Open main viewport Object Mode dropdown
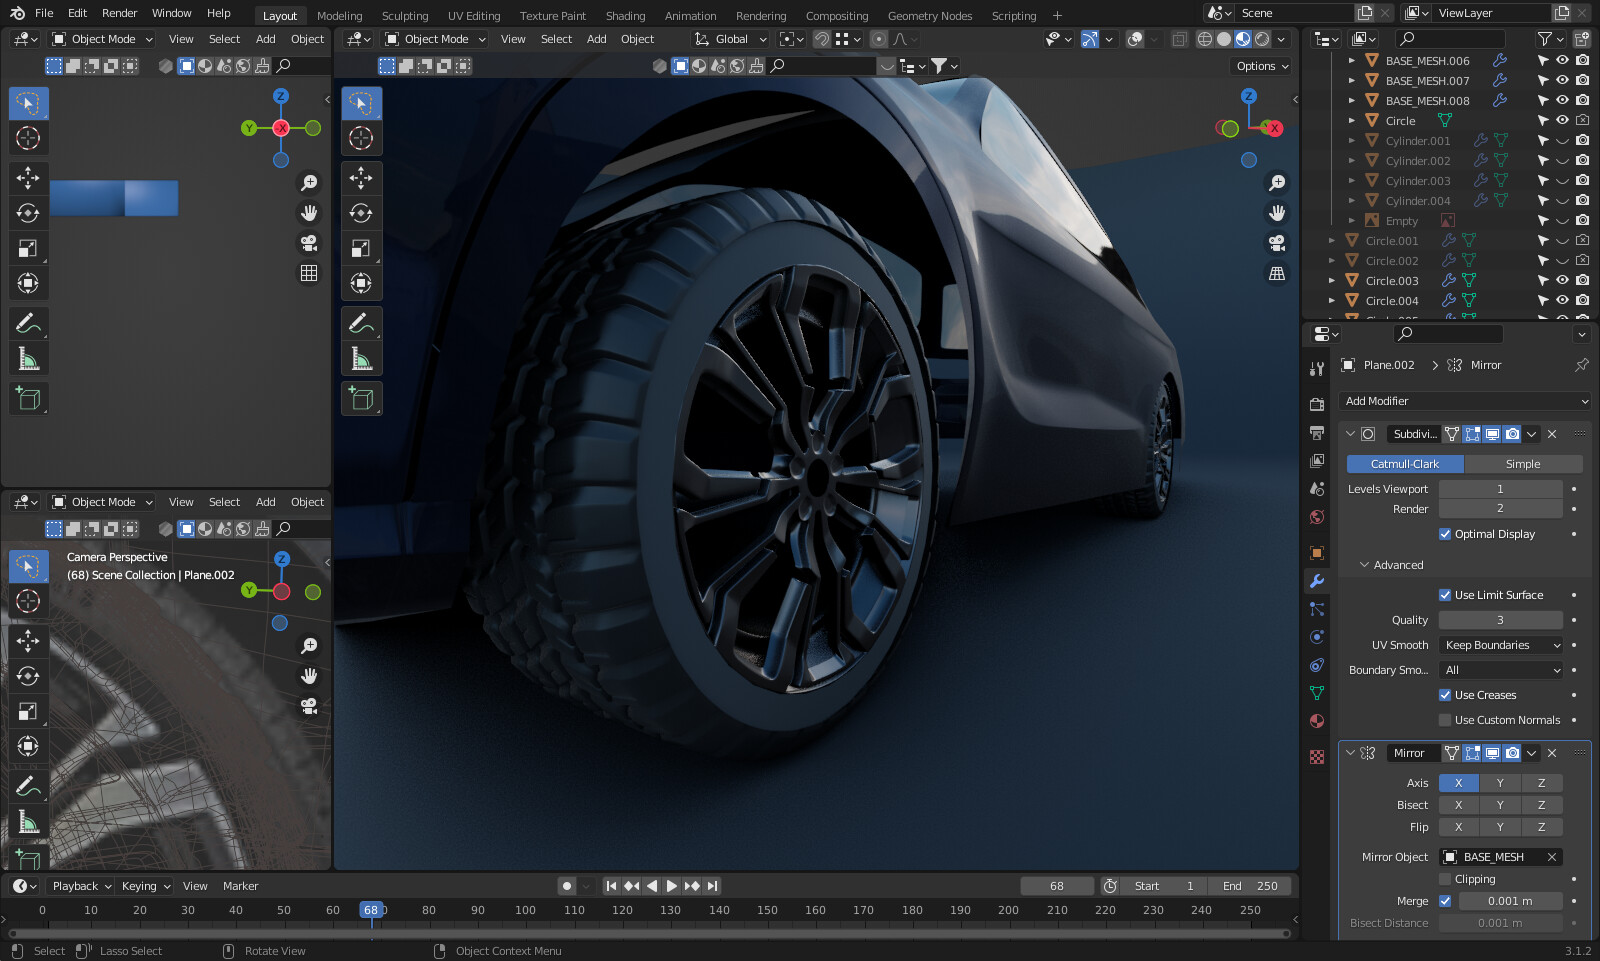Screen dimensions: 1600x961 435,39
